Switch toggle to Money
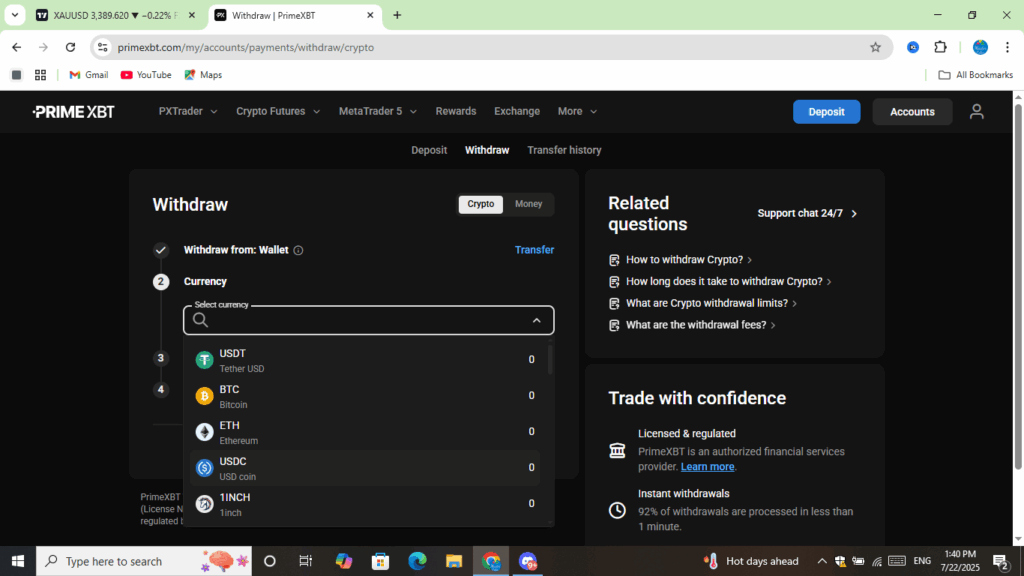 pos(528,204)
